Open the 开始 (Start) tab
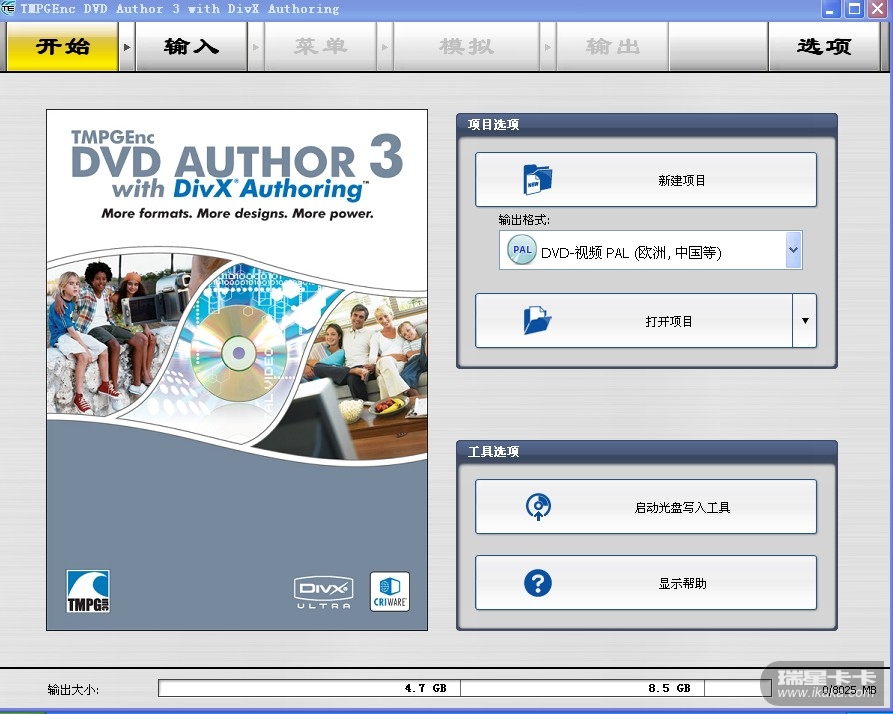 pos(62,47)
